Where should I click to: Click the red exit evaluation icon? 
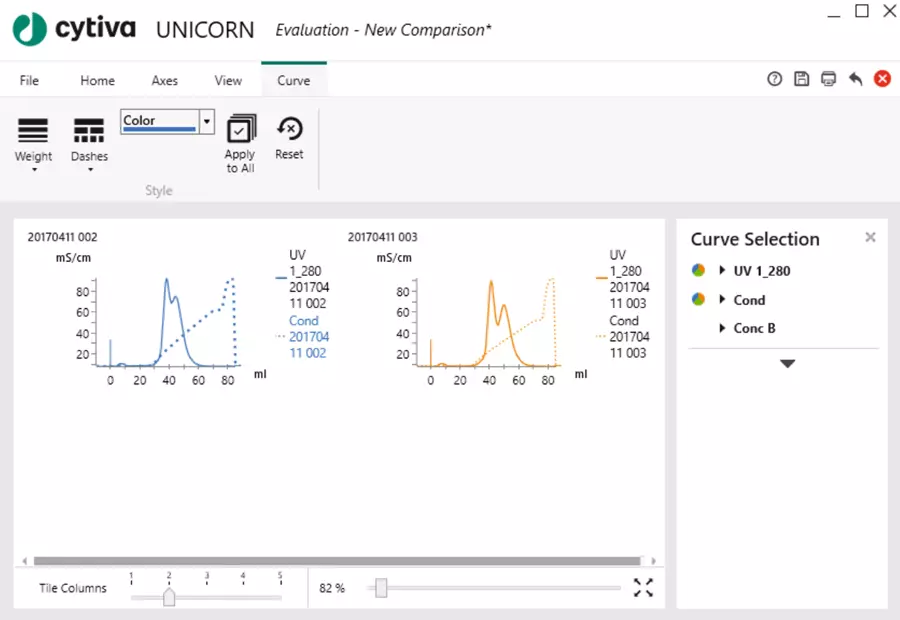coord(882,78)
